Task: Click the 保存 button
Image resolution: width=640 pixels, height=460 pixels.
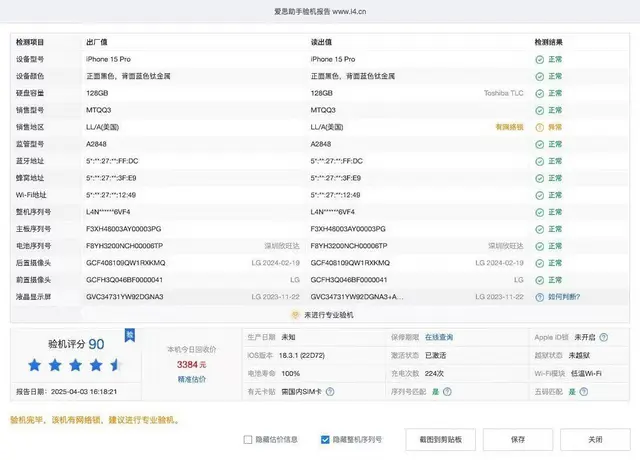Action: [518, 440]
